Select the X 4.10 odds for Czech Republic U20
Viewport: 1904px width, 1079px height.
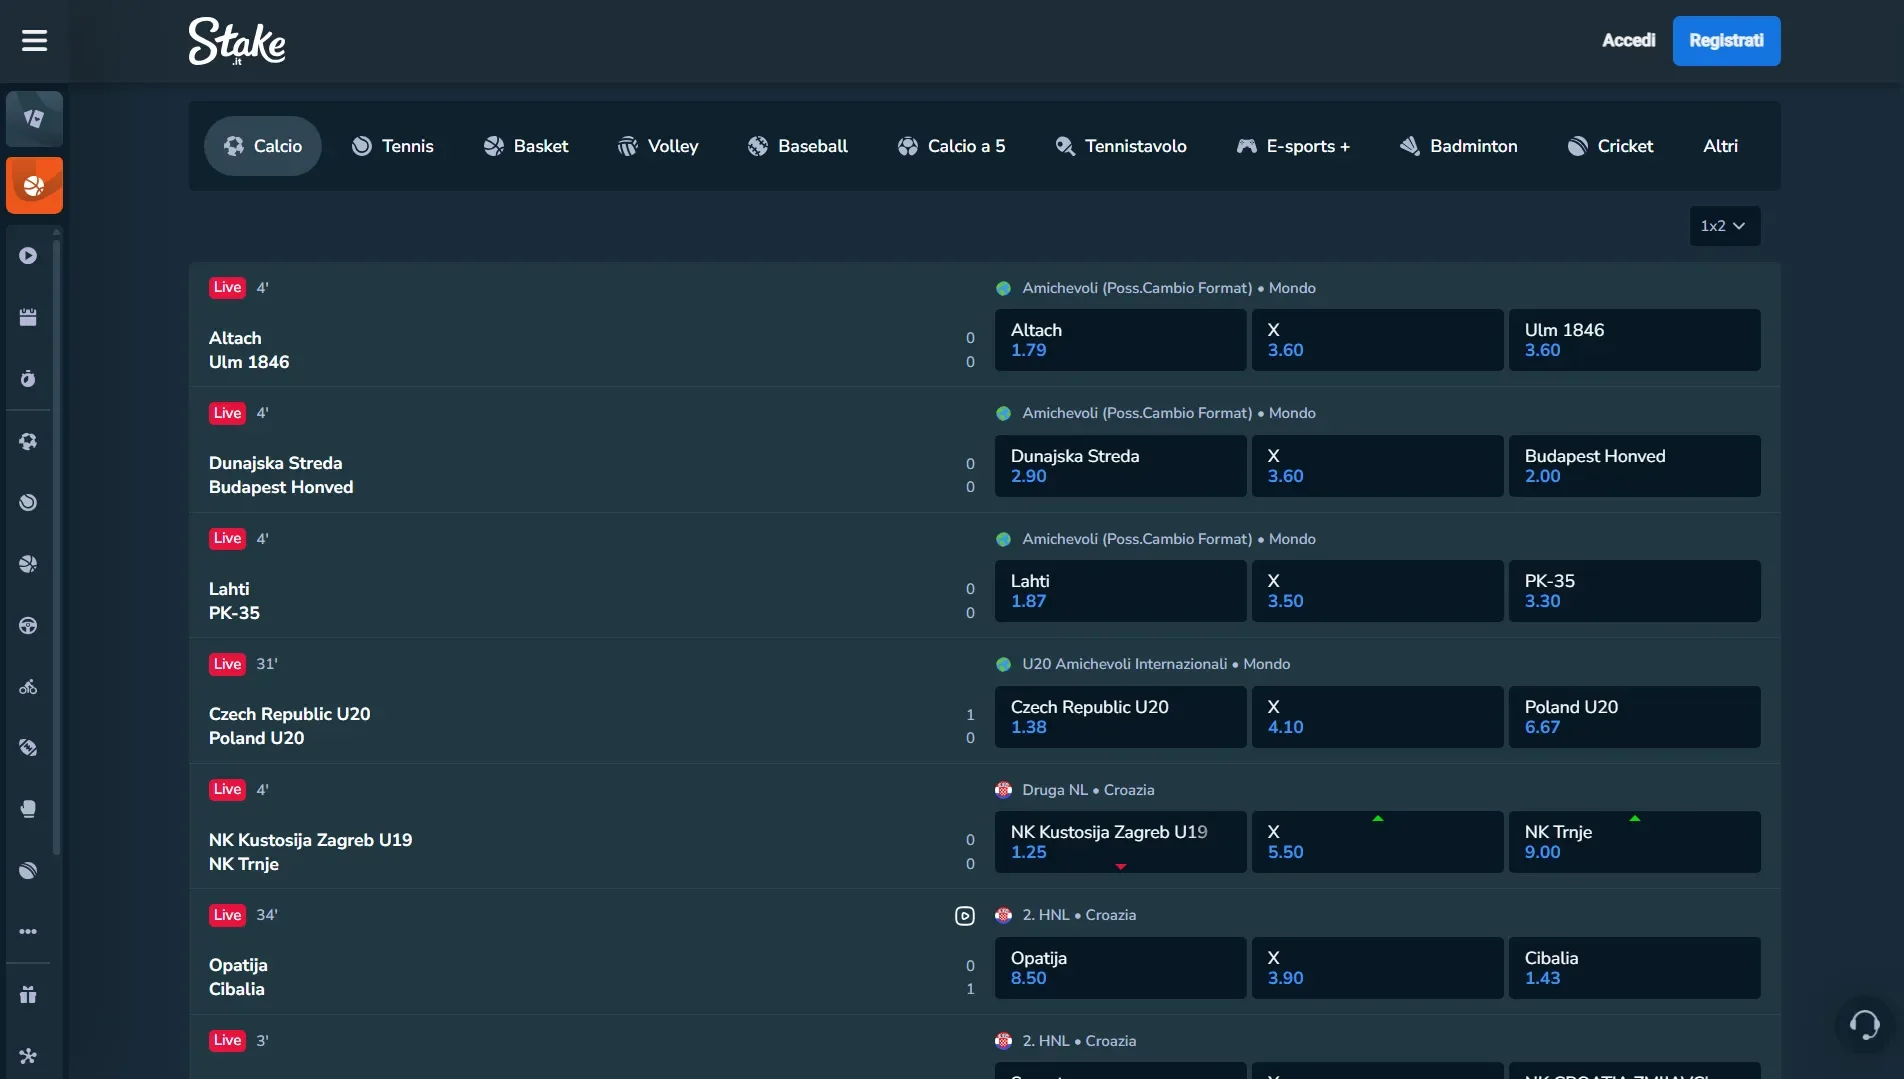[1377, 717]
